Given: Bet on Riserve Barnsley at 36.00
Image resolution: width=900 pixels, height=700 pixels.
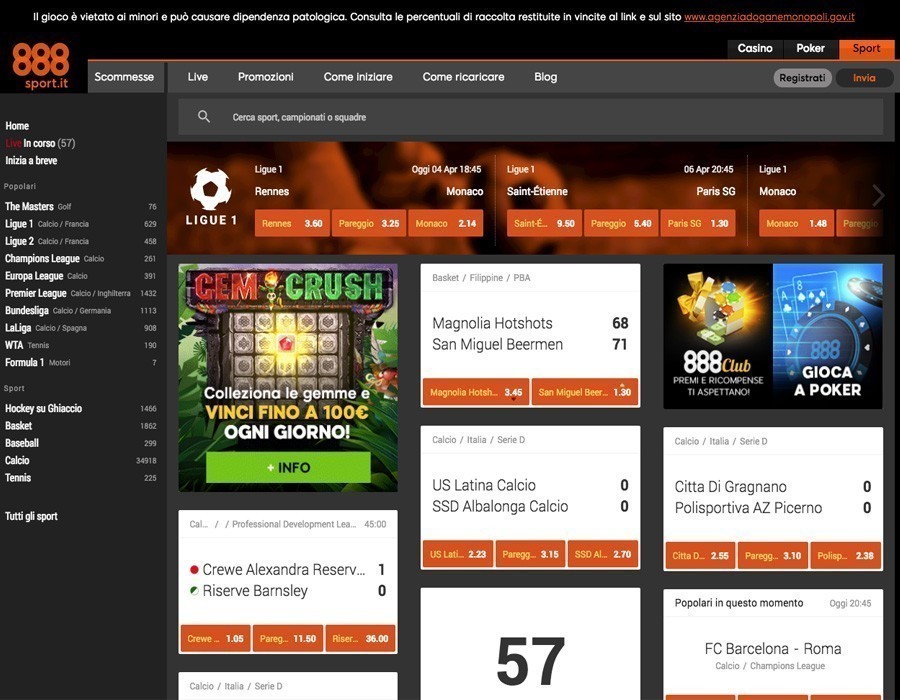Looking at the screenshot, I should point(360,639).
